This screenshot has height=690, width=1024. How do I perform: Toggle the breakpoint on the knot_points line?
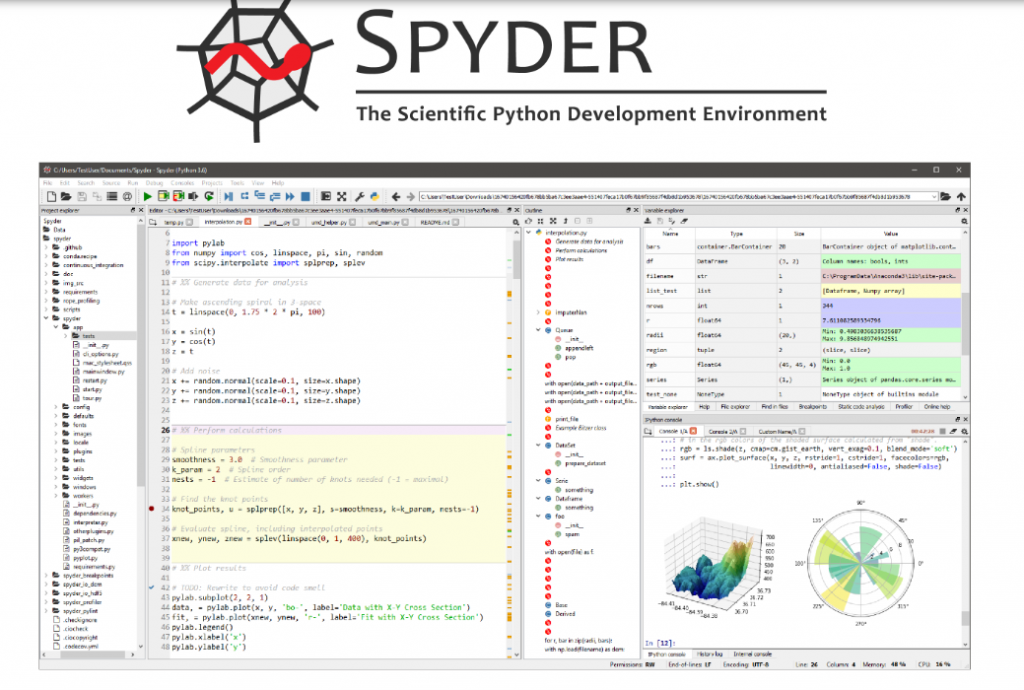click(x=151, y=509)
